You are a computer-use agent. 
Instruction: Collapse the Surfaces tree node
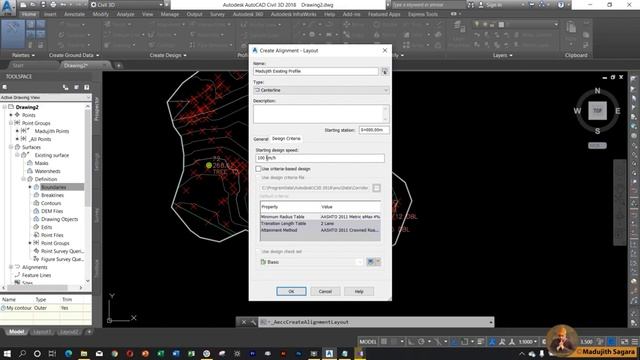(11, 147)
